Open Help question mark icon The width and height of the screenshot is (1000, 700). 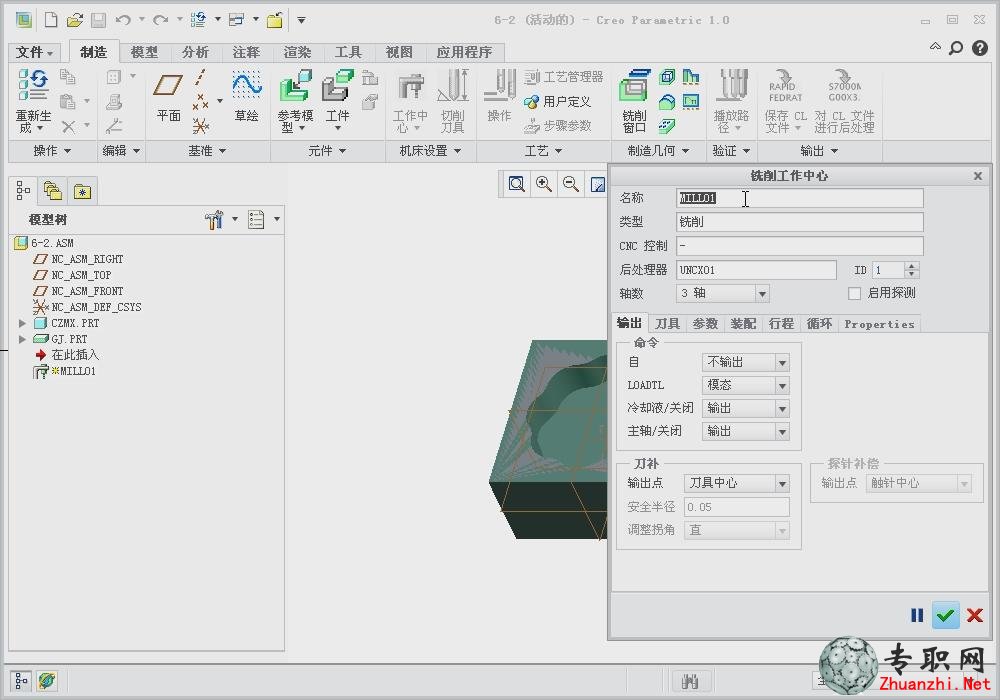tap(980, 48)
